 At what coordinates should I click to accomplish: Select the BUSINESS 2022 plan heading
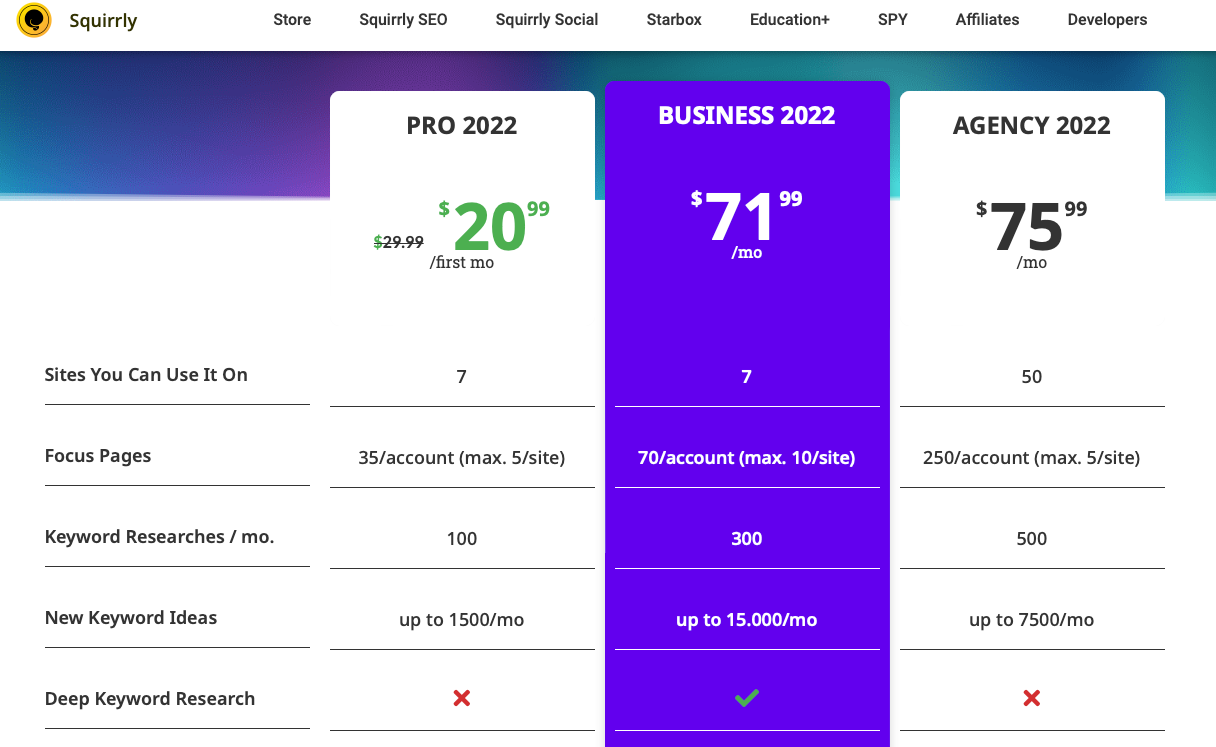(747, 116)
